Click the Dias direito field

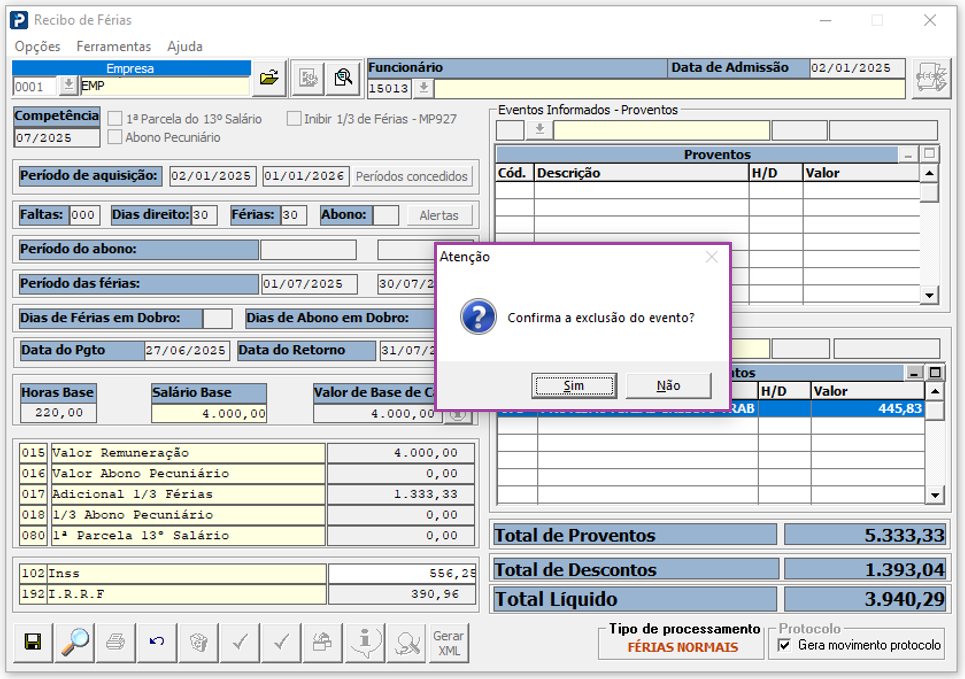pyautogui.click(x=204, y=215)
